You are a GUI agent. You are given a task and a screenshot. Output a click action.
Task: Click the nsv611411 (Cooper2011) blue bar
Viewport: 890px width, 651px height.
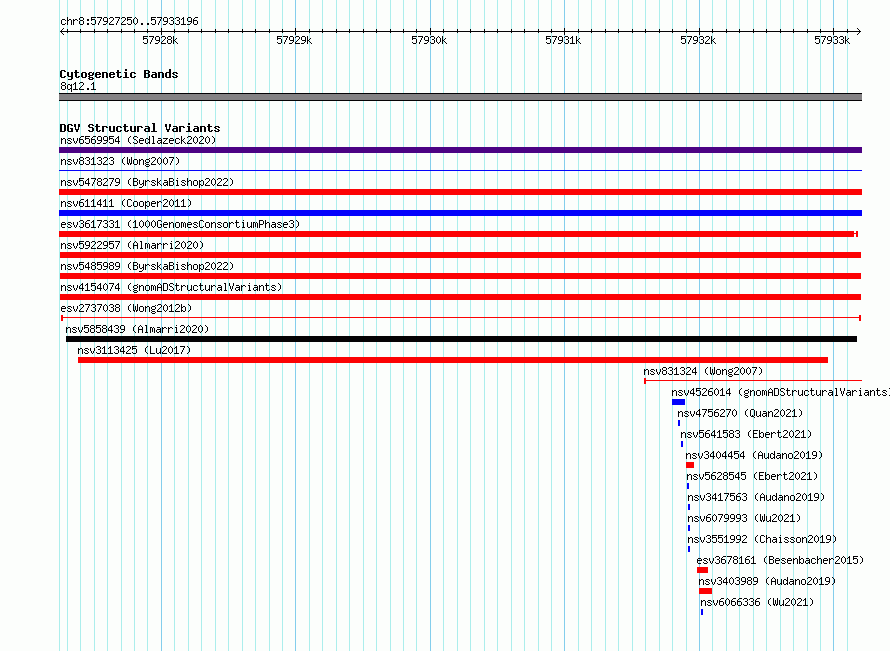point(460,213)
